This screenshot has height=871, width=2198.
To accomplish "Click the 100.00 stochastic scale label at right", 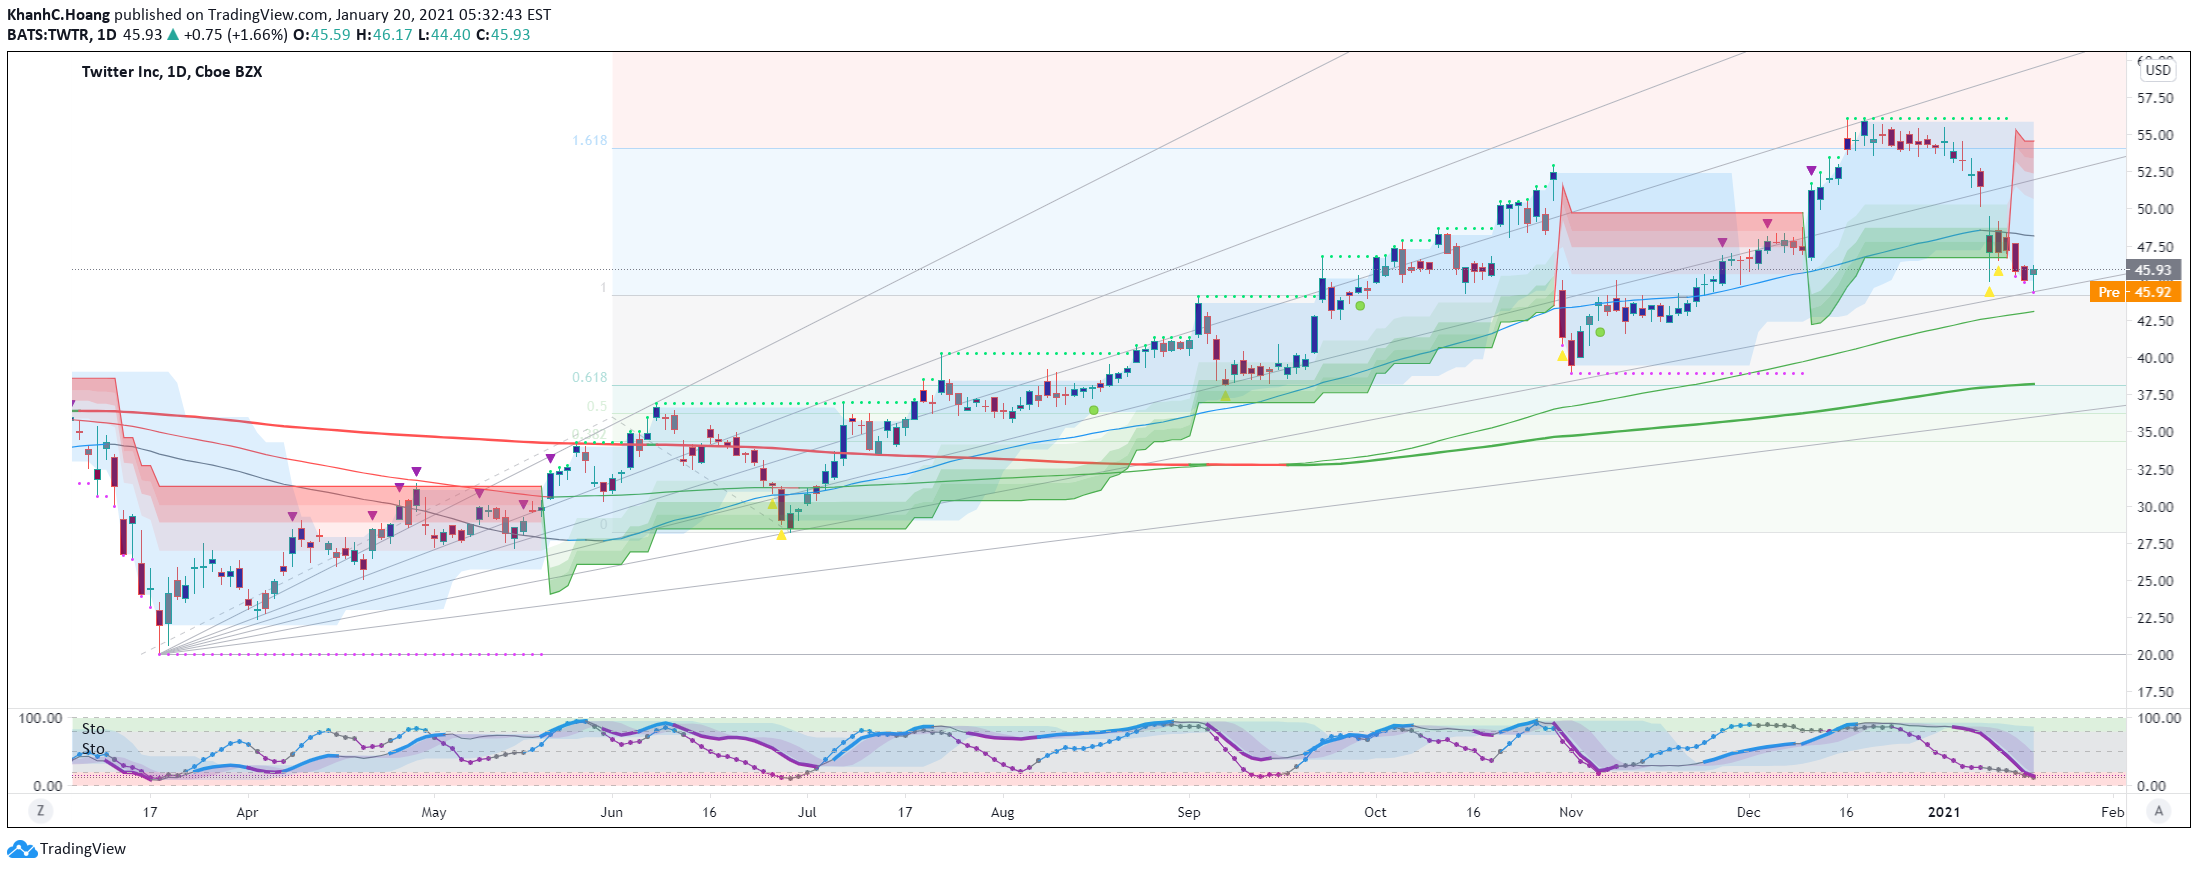I will 2159,718.
